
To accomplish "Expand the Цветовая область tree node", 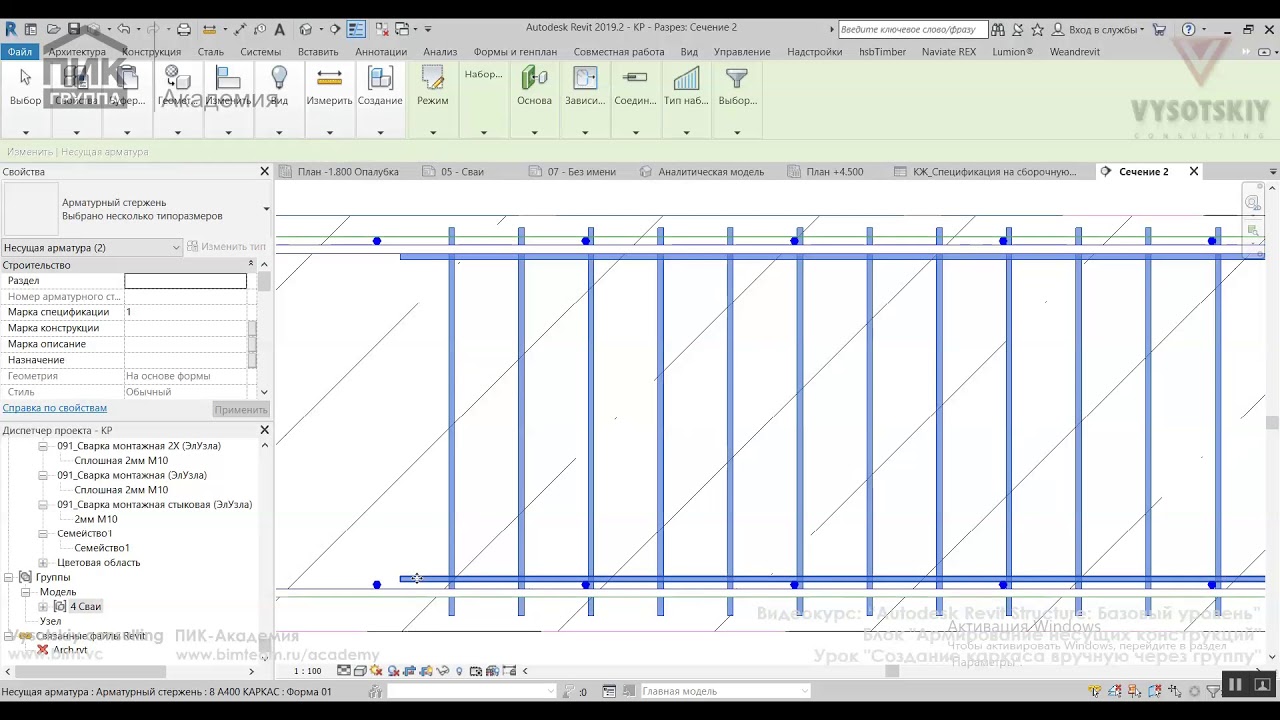I will (43, 563).
